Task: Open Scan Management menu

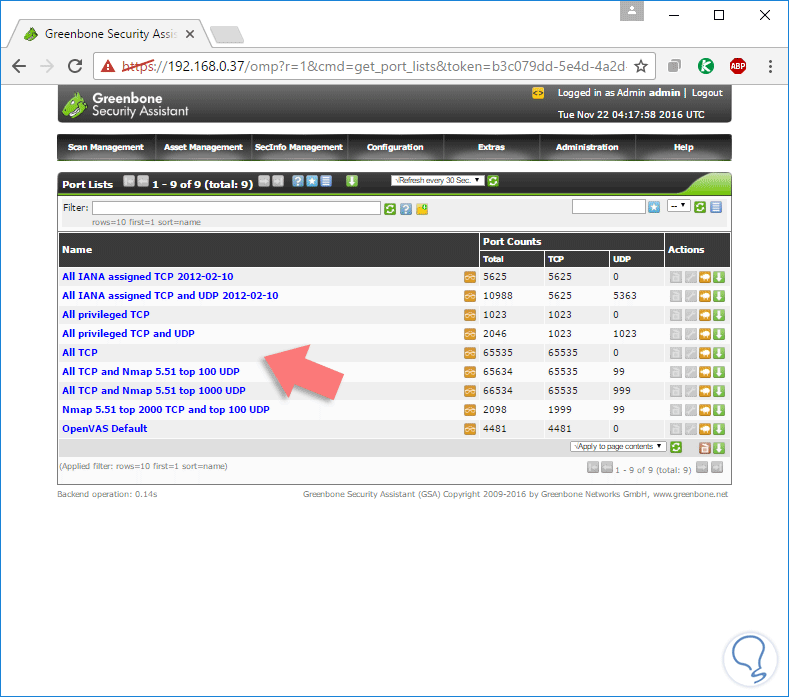Action: (106, 147)
